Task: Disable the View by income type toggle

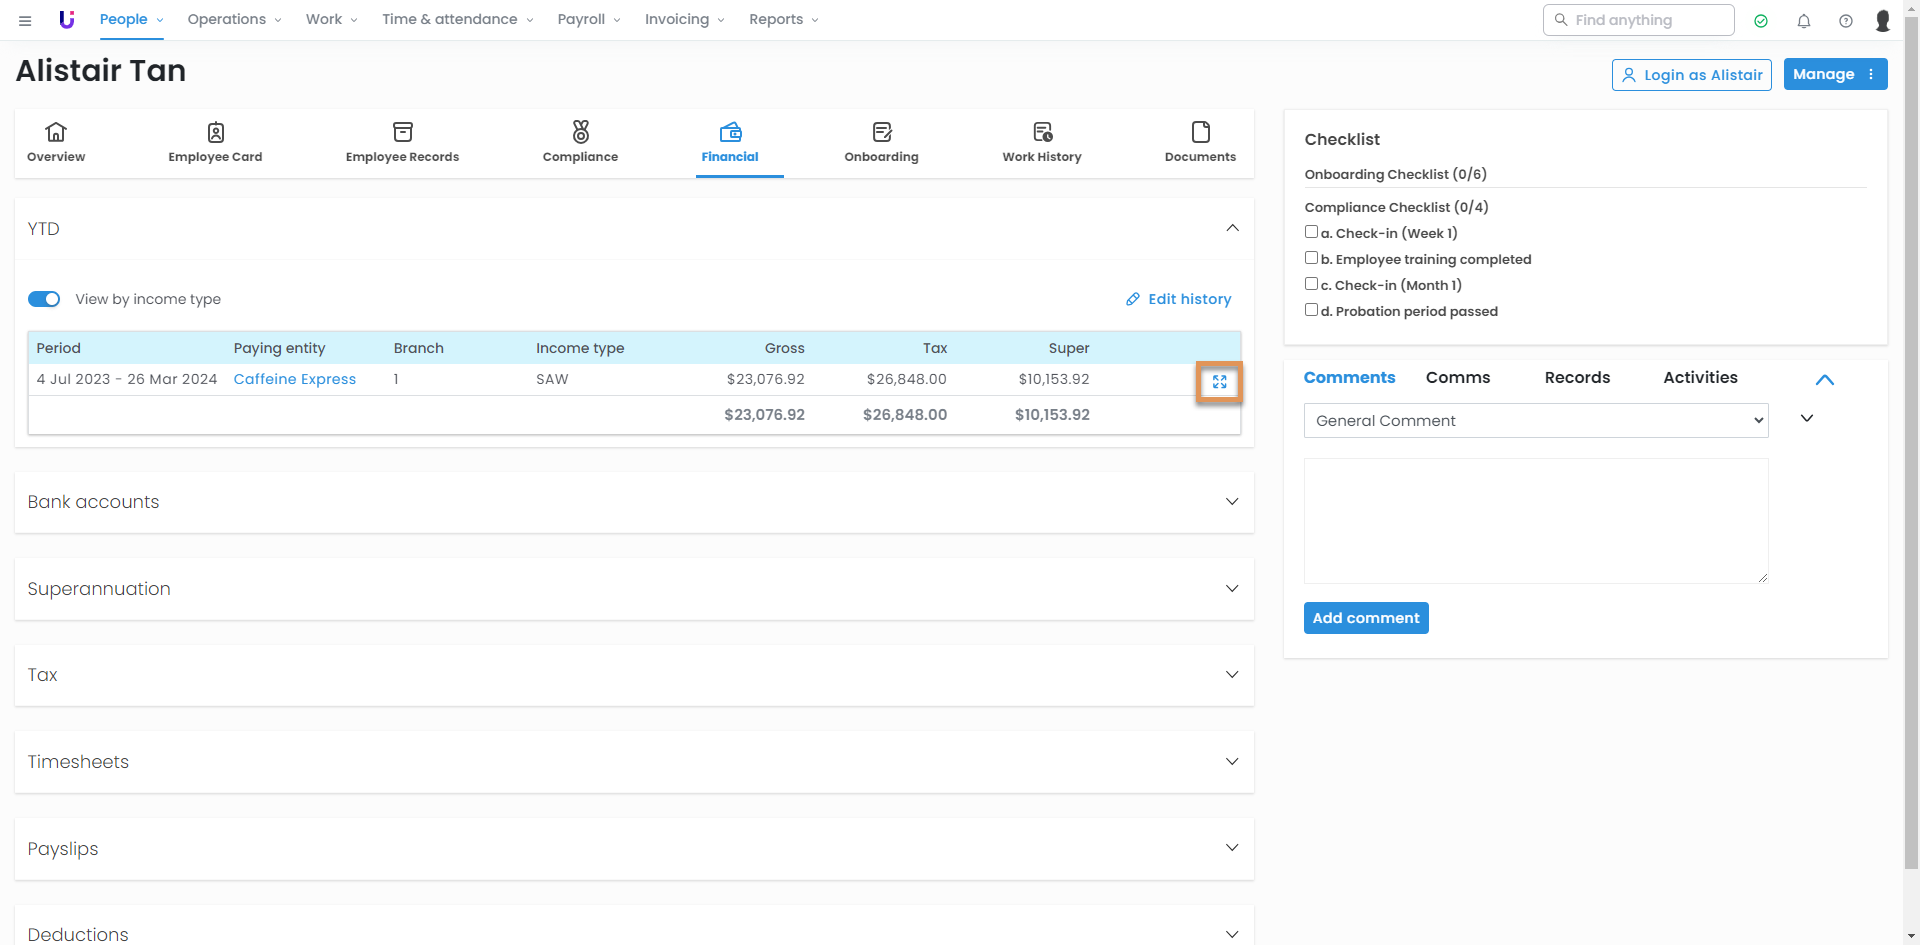Action: pyautogui.click(x=44, y=299)
